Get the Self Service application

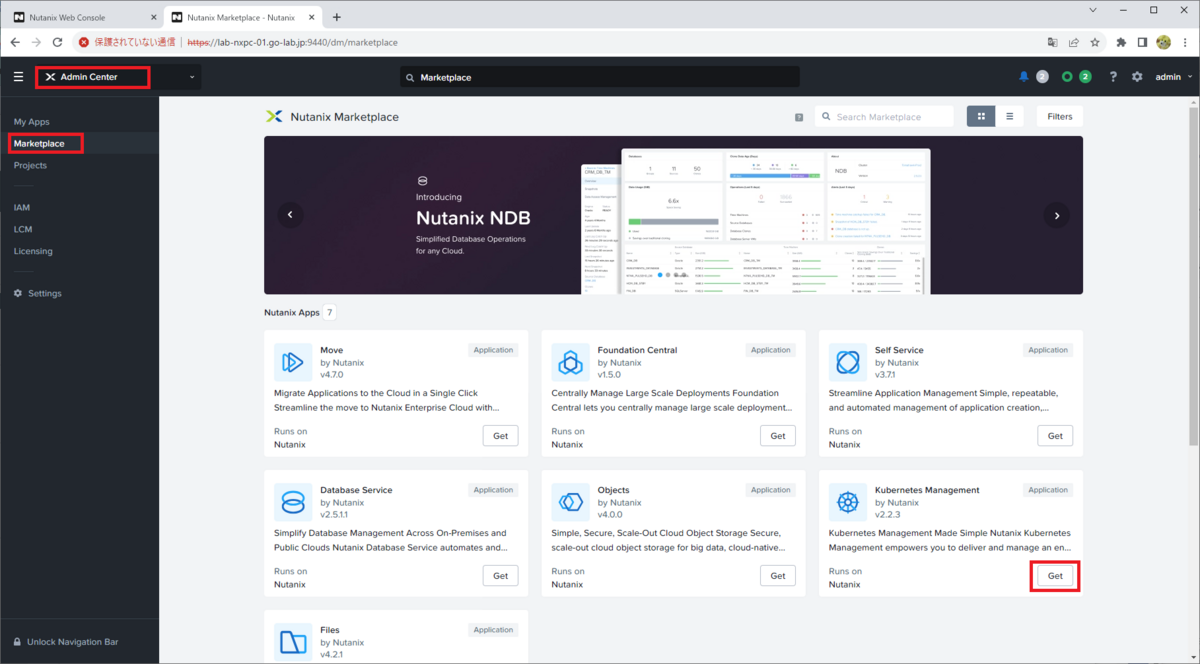(x=1055, y=436)
